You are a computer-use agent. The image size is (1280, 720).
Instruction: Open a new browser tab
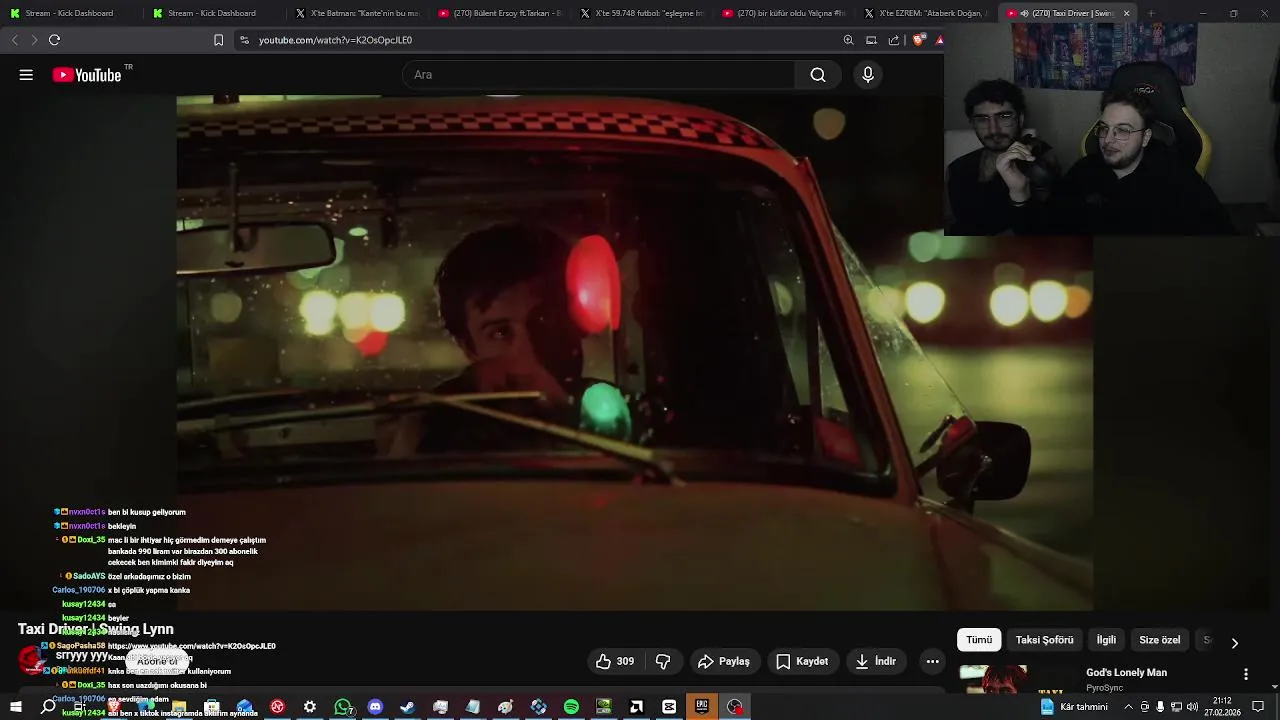pyautogui.click(x=1151, y=13)
